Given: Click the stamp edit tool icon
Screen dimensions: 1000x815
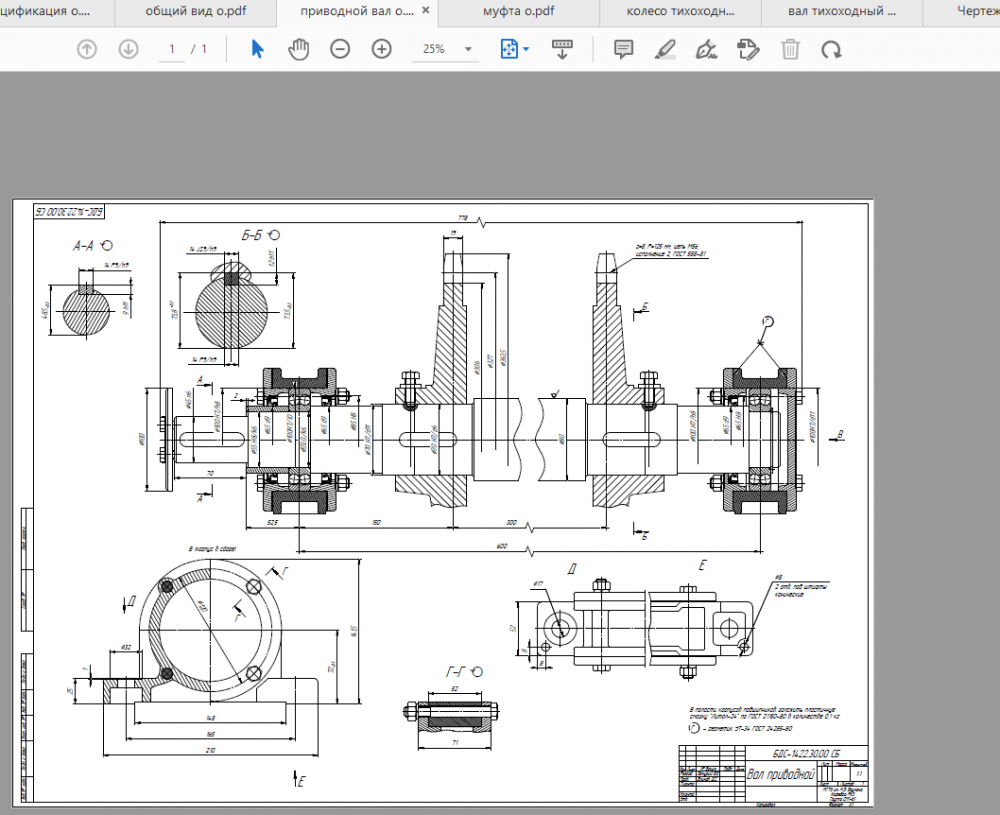Looking at the screenshot, I should coord(747,49).
